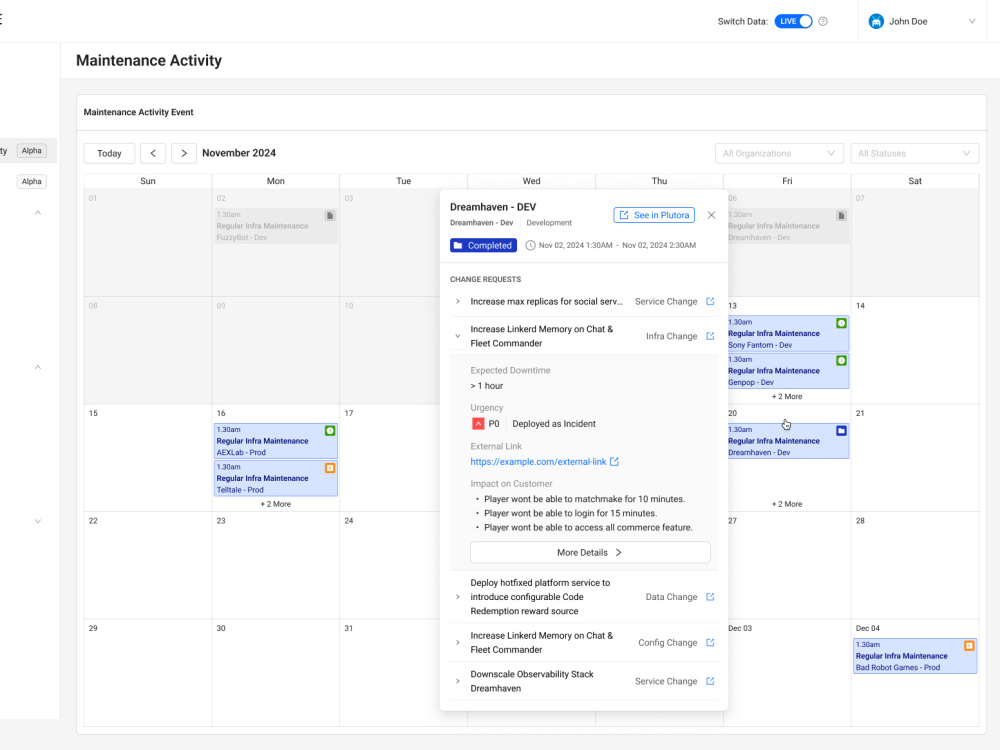Open external link for Downscale Observability Stack
1000x750 pixels.
pyautogui.click(x=710, y=681)
